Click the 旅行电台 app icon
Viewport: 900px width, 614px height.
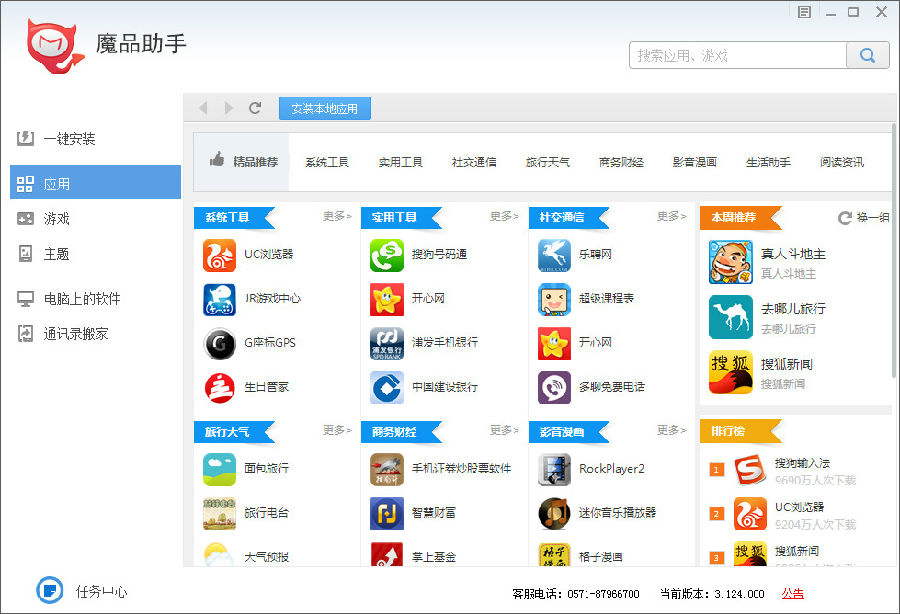(x=219, y=514)
